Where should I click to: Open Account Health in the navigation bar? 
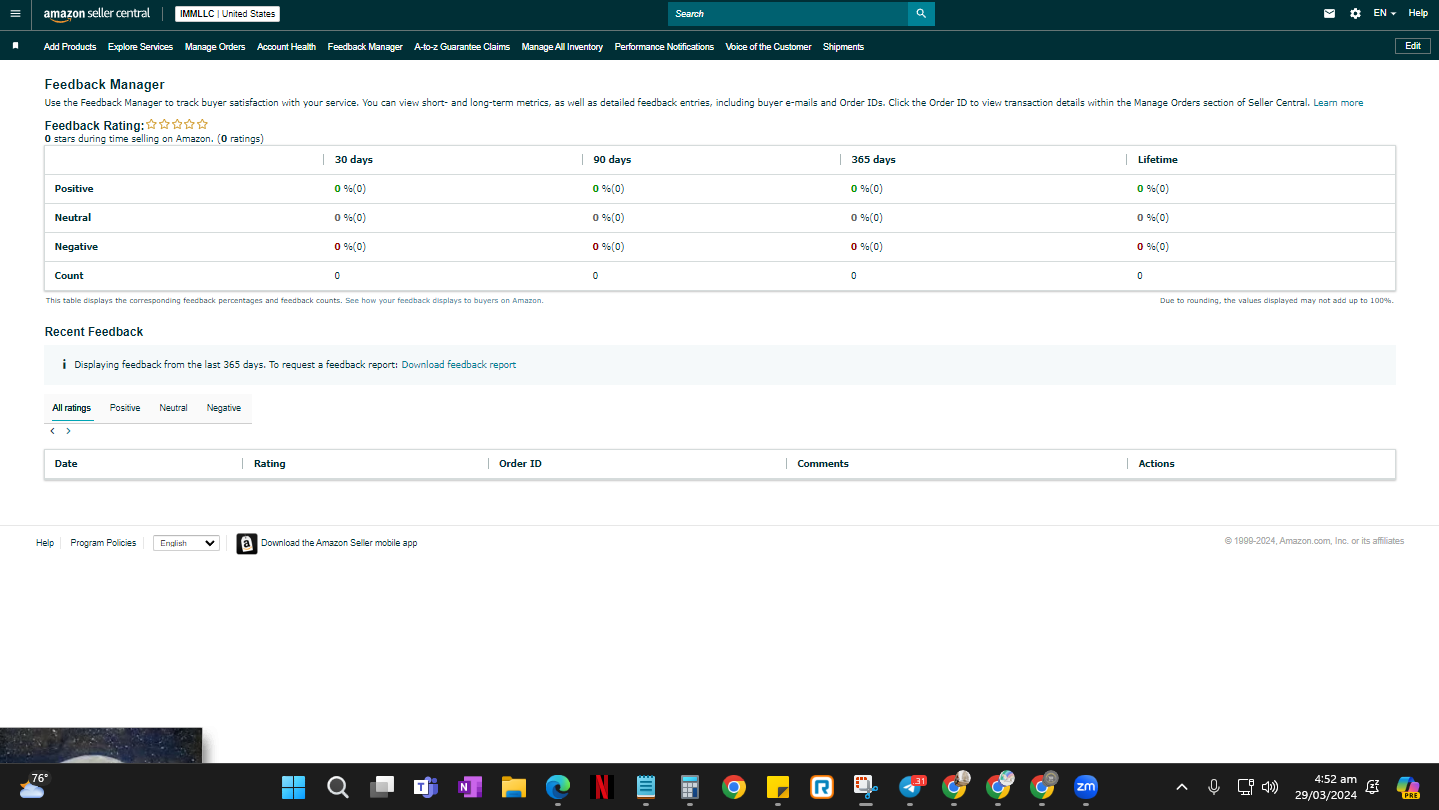pyautogui.click(x=286, y=47)
